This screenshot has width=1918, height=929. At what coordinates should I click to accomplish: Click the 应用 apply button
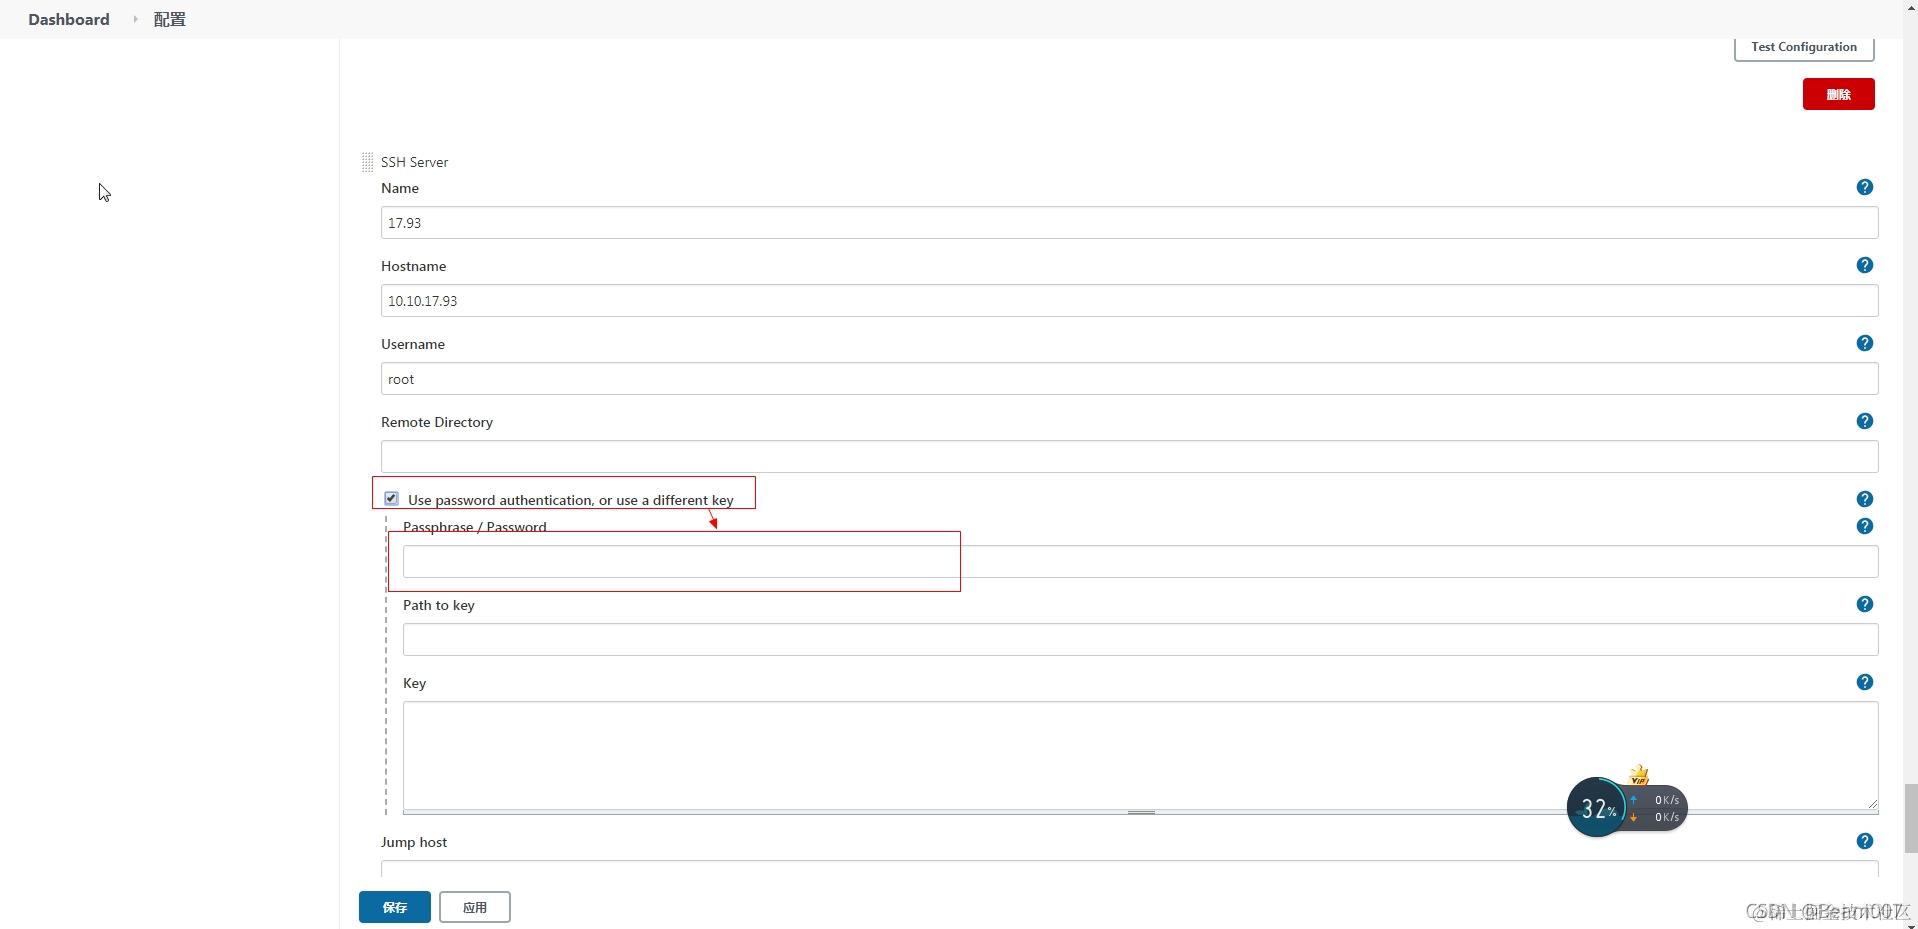coord(475,907)
